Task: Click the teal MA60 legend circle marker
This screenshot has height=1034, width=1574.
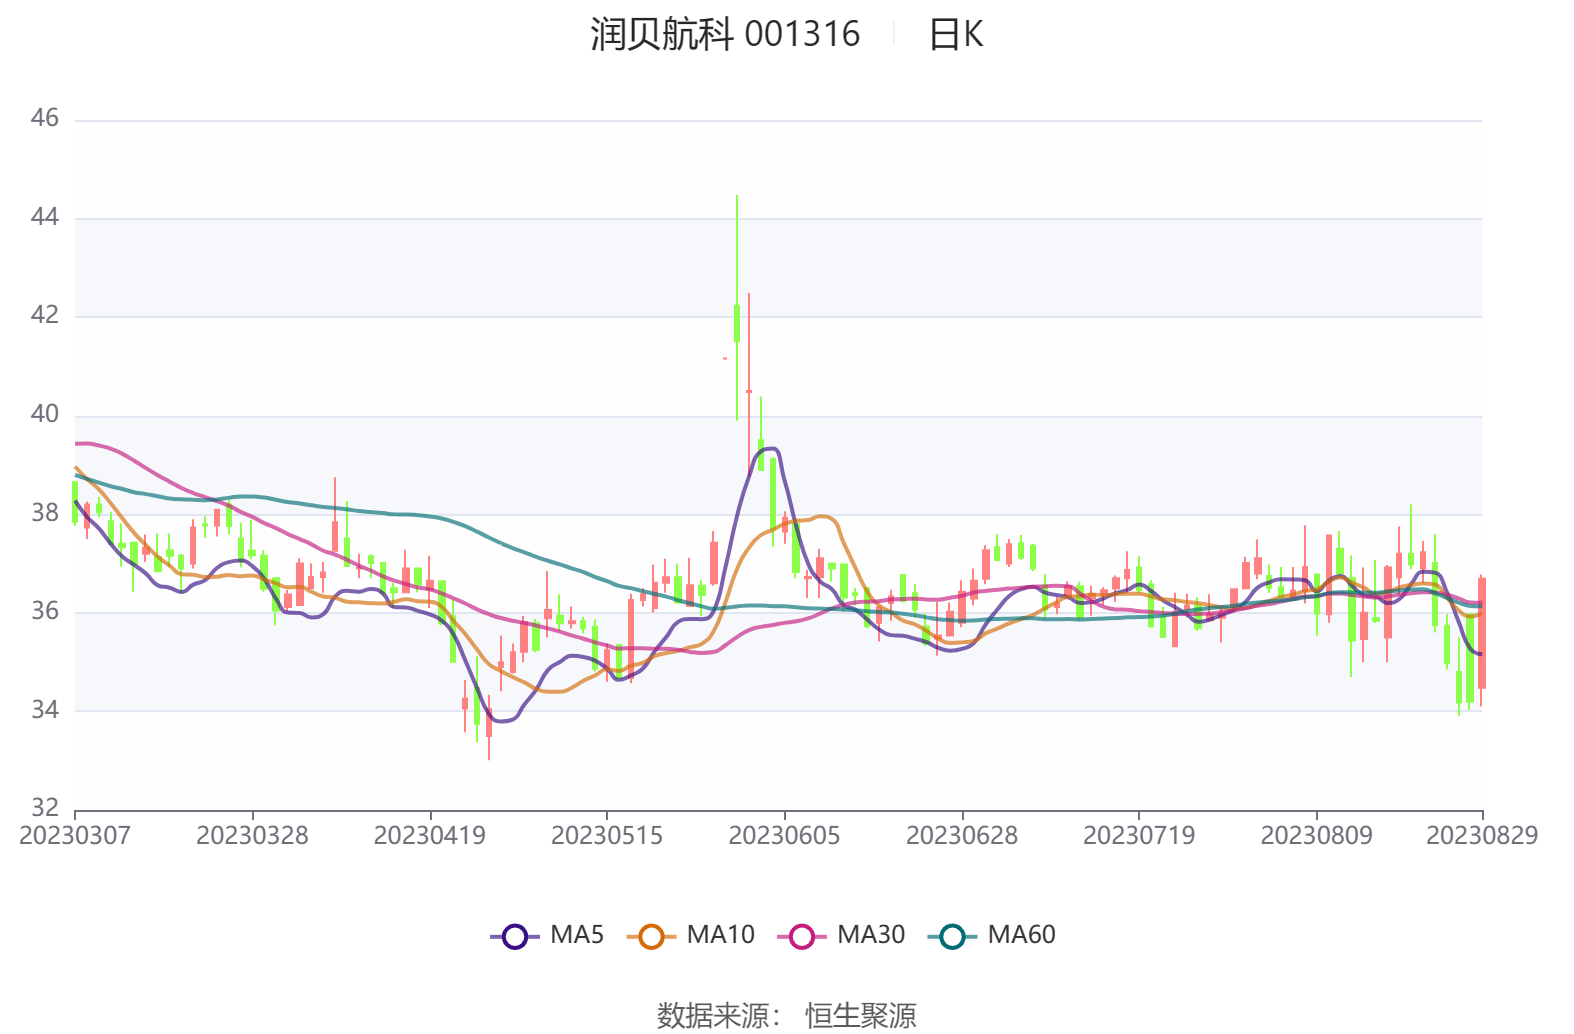Action: (952, 937)
